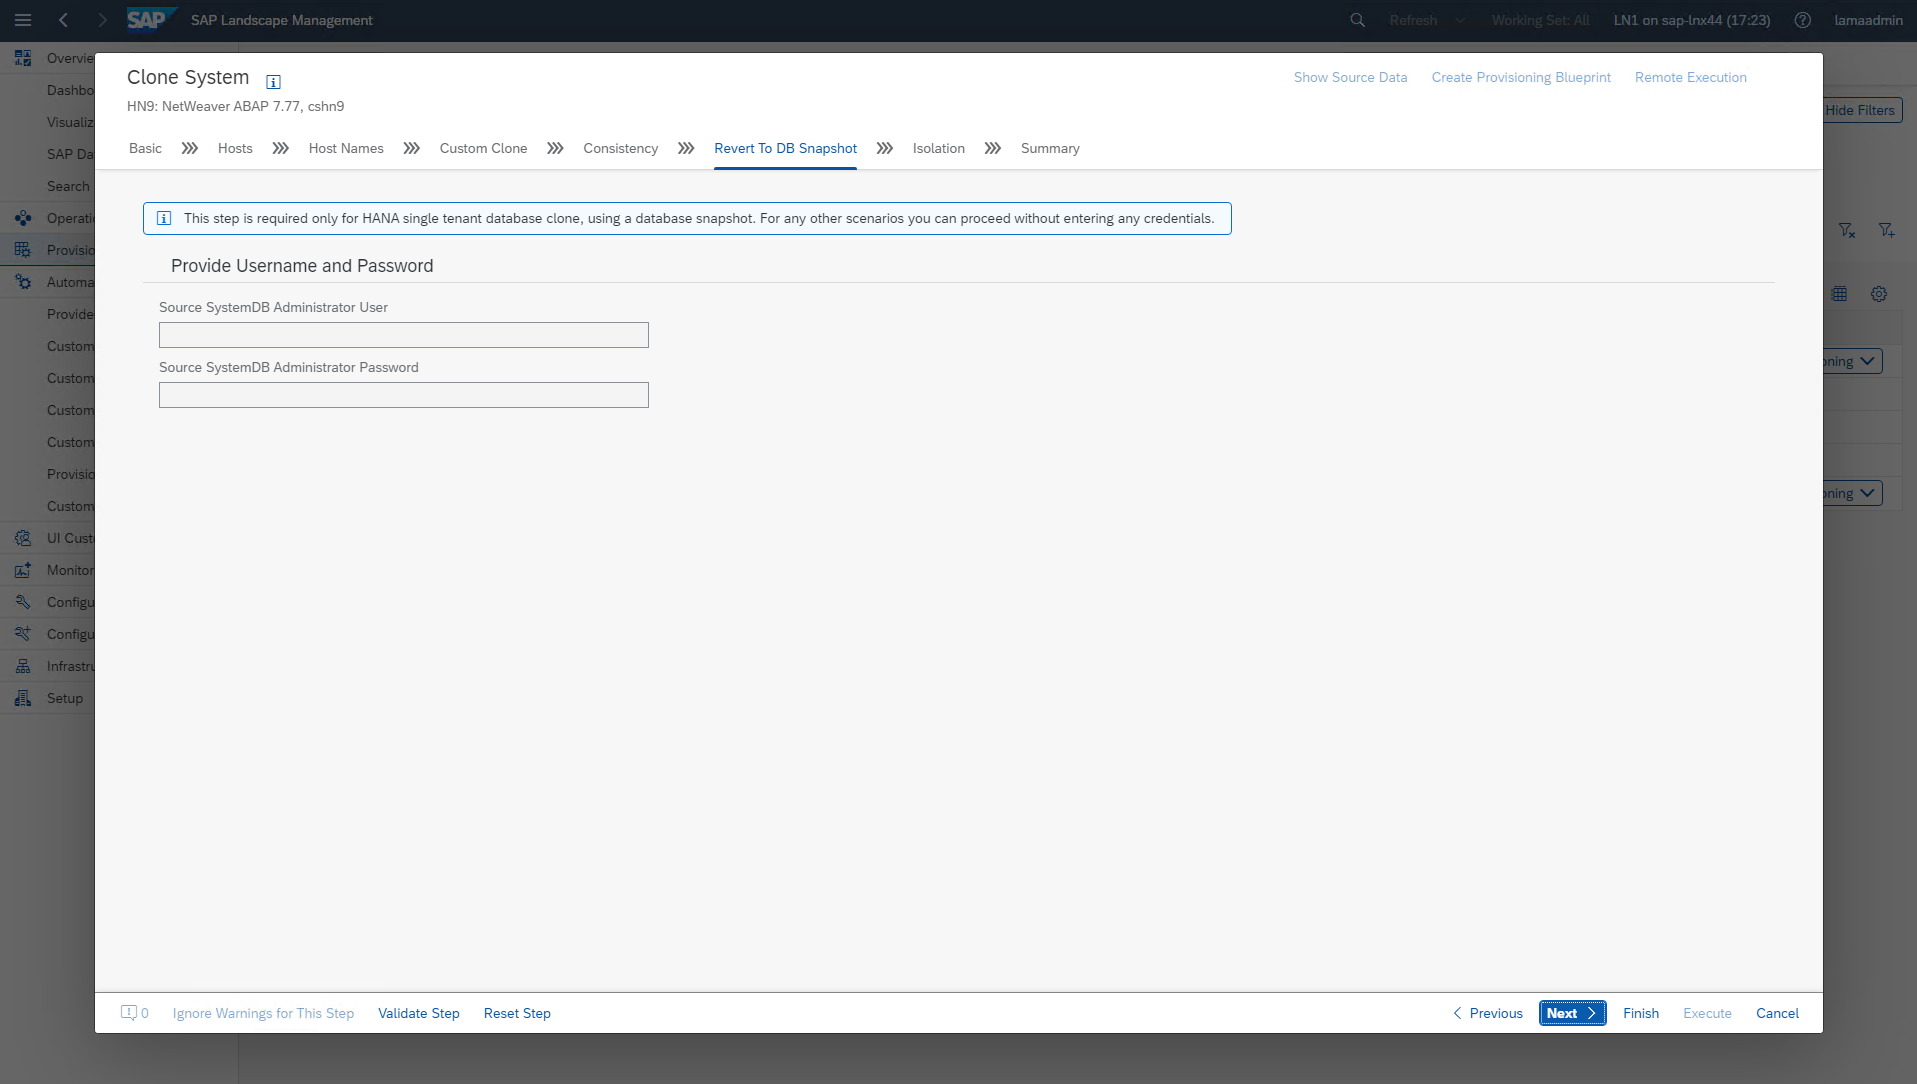Click Reset Step button
Viewport: 1917px width, 1084px height.
517,1013
